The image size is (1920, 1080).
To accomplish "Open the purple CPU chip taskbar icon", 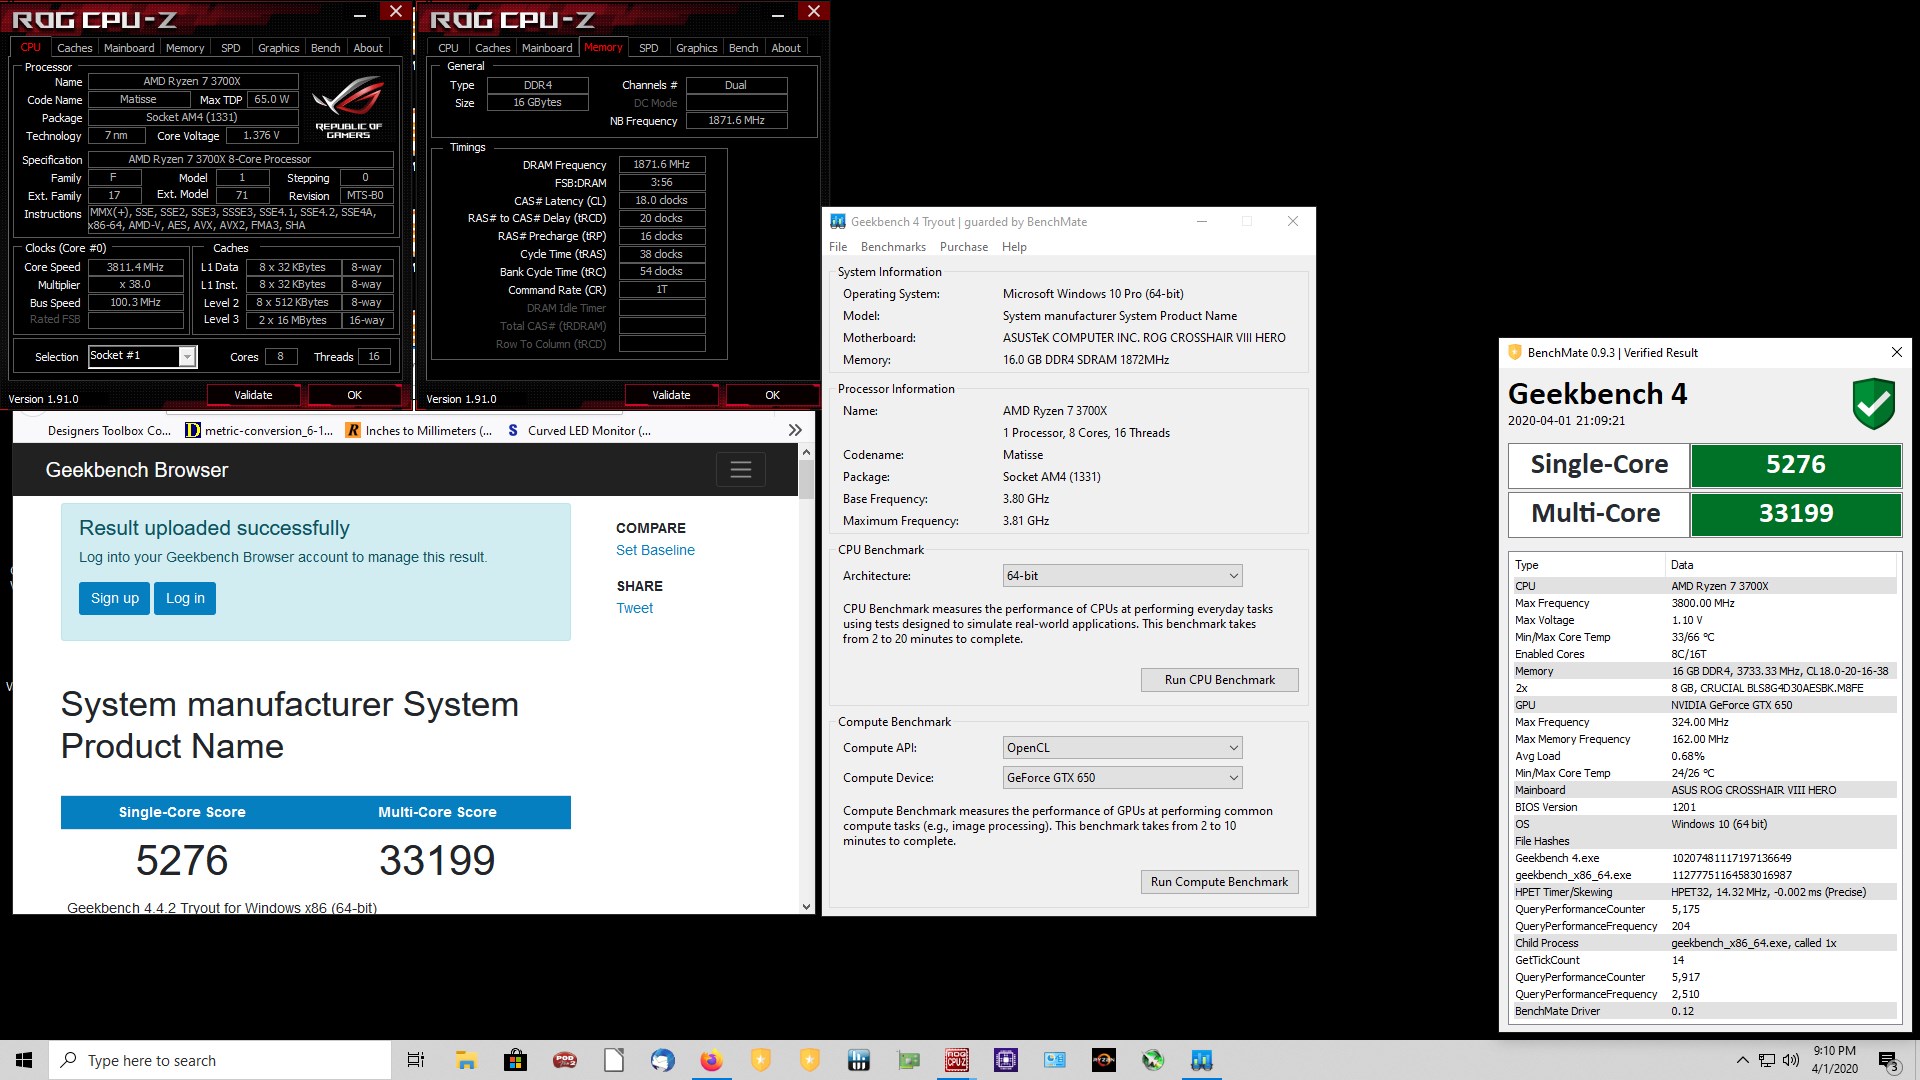I will tap(1006, 1060).
